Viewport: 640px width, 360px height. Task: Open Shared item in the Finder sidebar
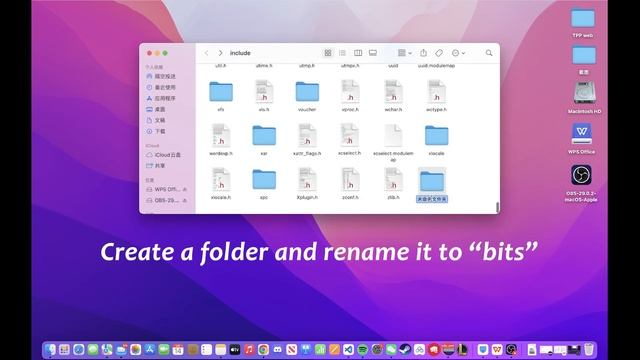[156, 166]
